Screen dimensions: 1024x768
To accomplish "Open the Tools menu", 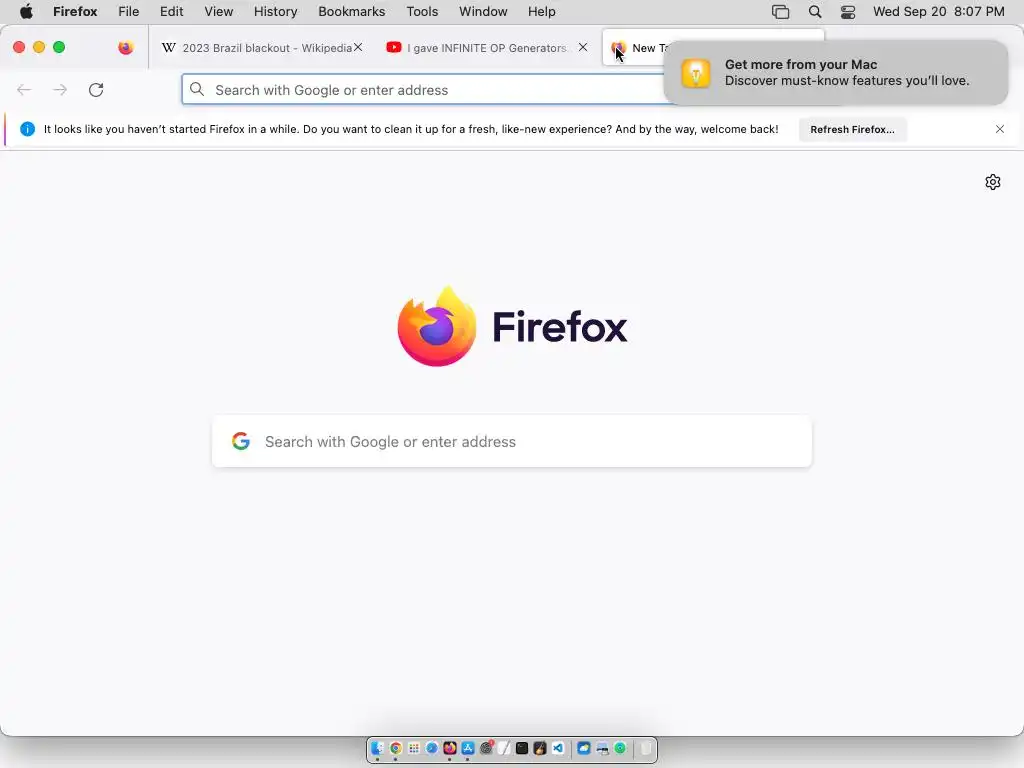I will pyautogui.click(x=422, y=11).
